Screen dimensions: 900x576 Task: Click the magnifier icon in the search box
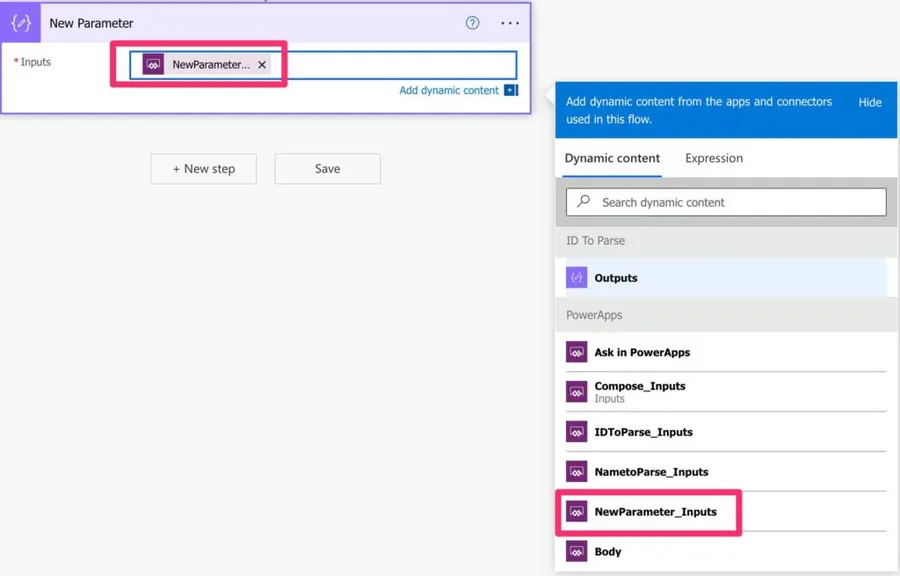(x=584, y=202)
